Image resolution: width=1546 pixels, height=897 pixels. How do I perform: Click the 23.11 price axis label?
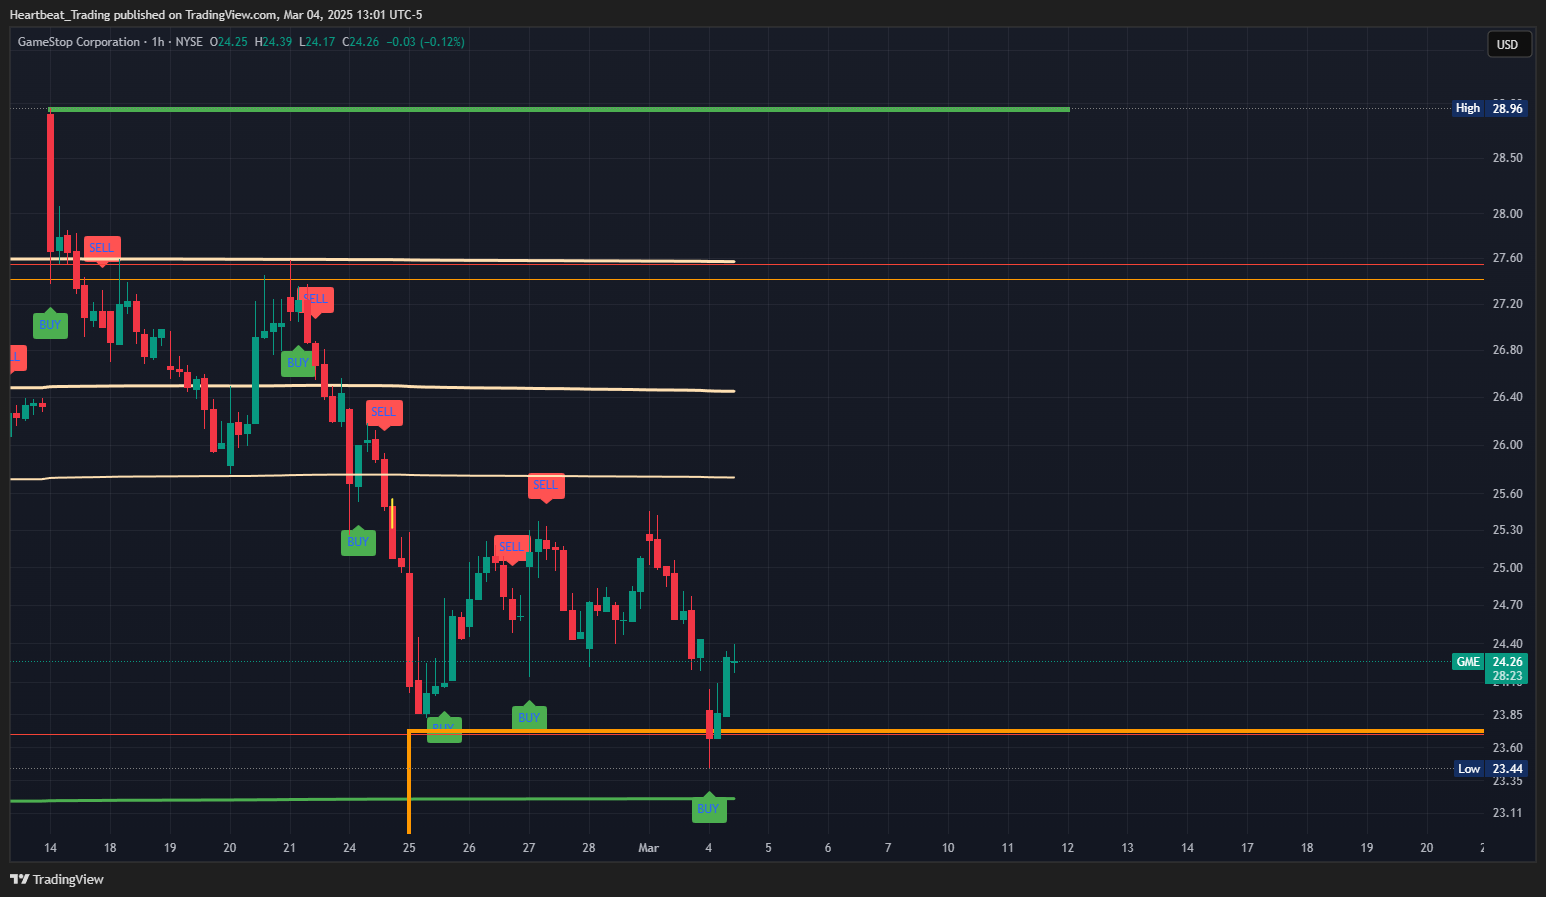click(1508, 813)
